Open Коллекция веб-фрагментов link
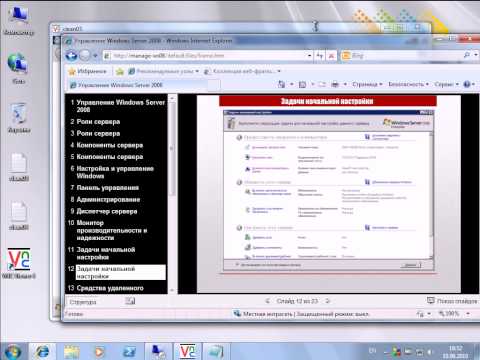This screenshot has width=480, height=360. point(242,71)
